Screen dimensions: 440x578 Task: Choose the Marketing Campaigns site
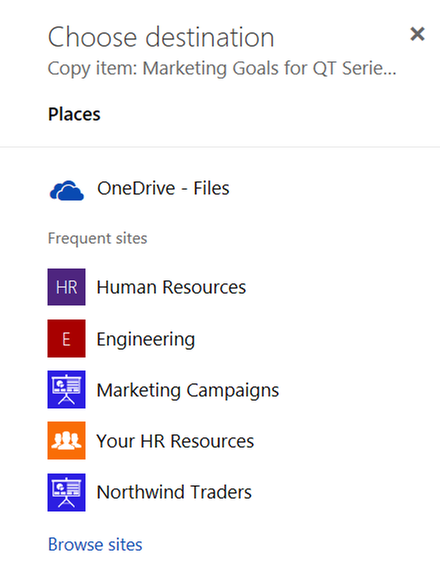coord(188,390)
